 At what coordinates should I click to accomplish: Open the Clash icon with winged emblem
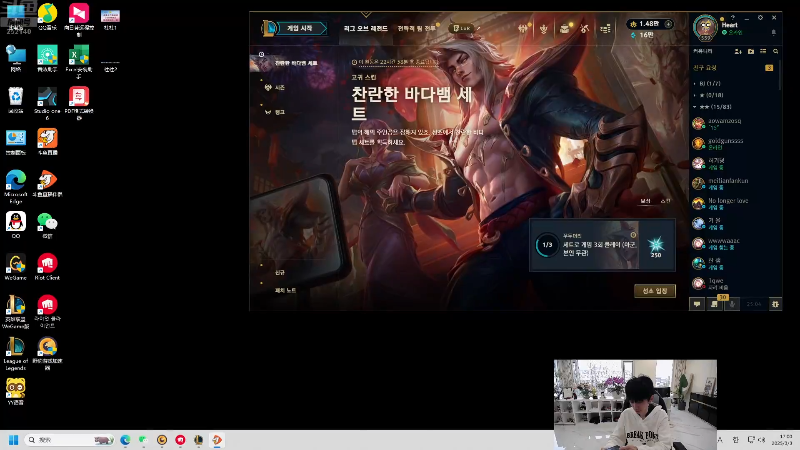(522, 29)
